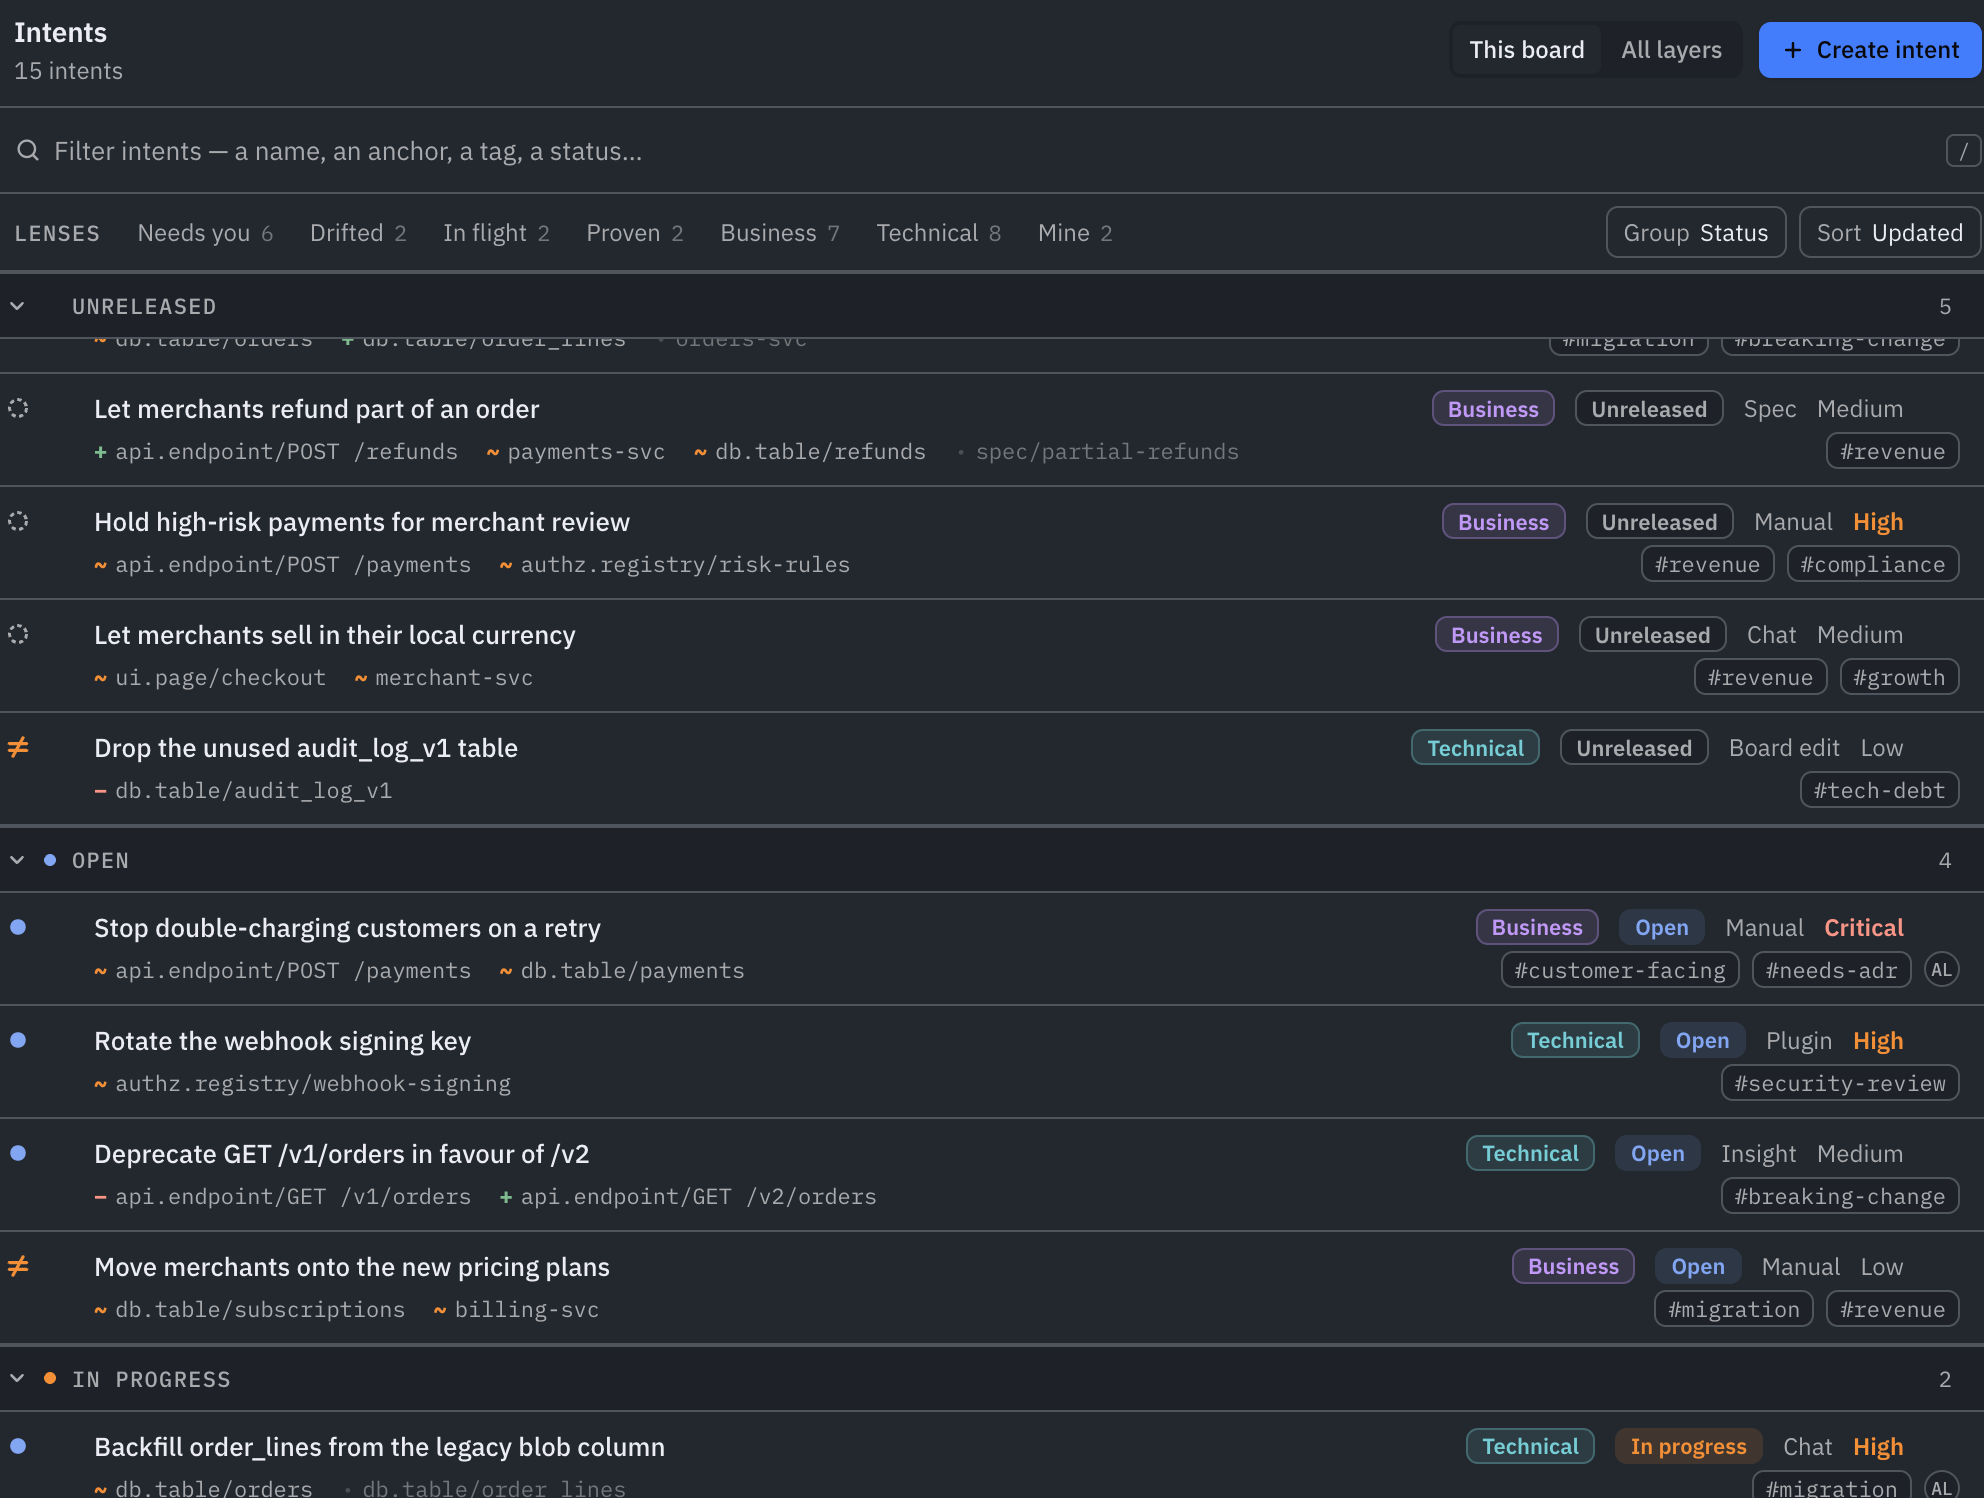The height and width of the screenshot is (1498, 1984).
Task: Open Hold high-risk payments for merchant review
Action: (362, 522)
